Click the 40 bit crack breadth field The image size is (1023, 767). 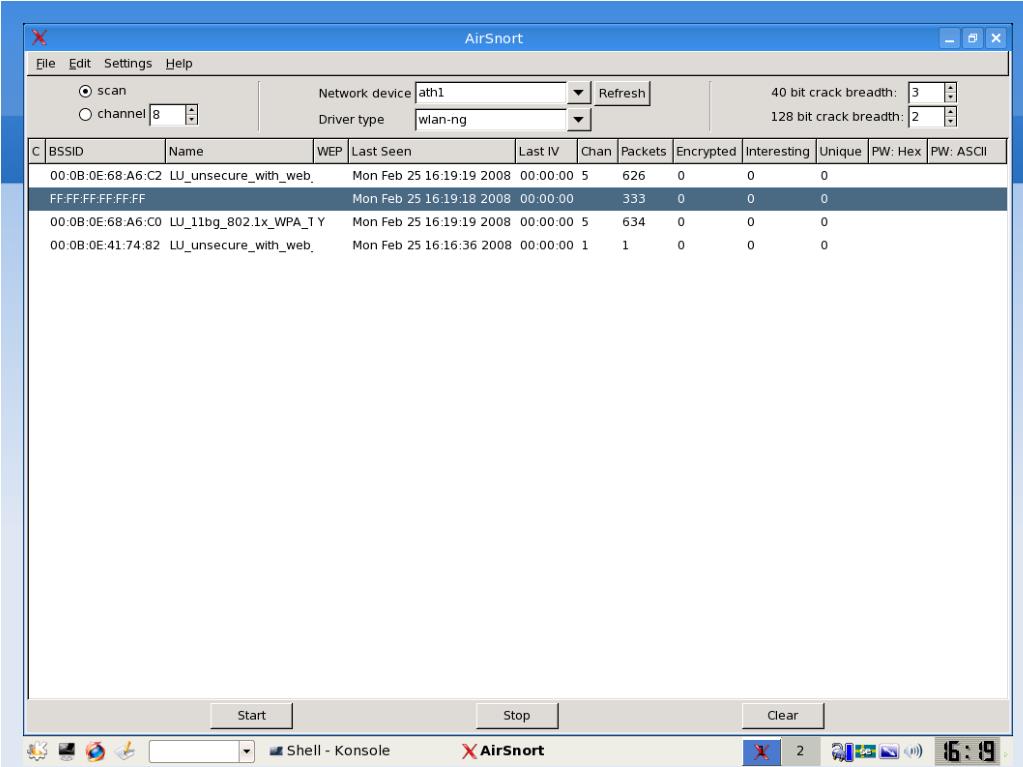926,93
